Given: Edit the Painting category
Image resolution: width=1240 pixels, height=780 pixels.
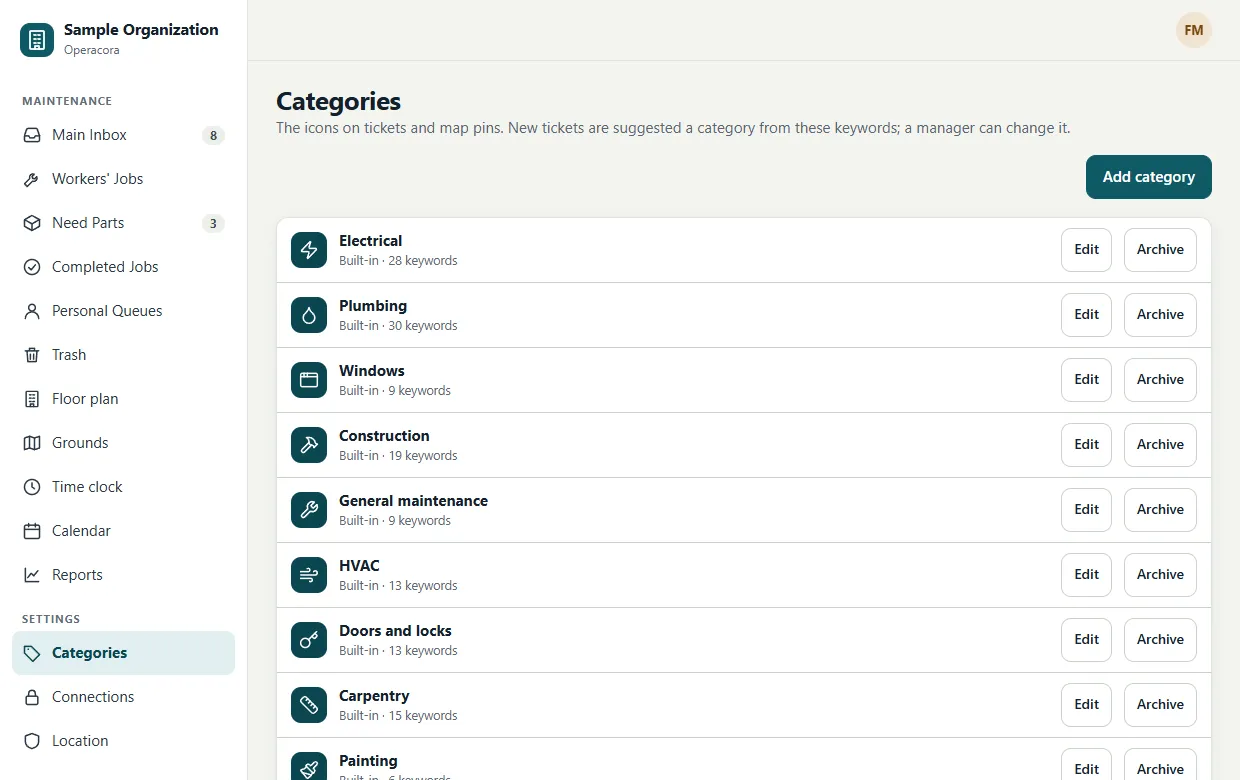Looking at the screenshot, I should pos(1086,765).
